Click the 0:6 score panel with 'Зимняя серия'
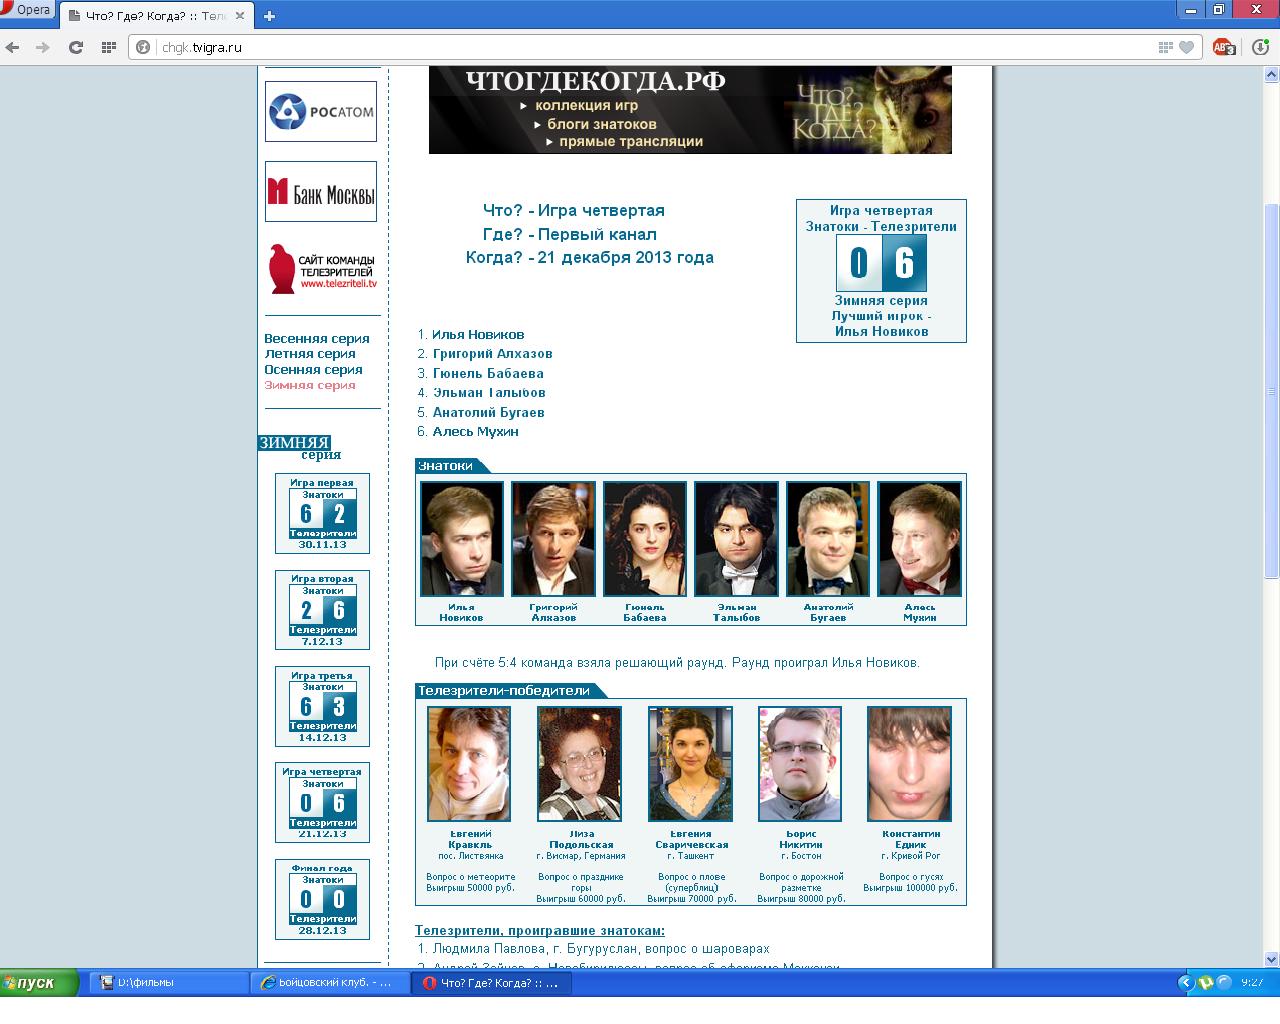This screenshot has width=1280, height=1024. tap(881, 271)
